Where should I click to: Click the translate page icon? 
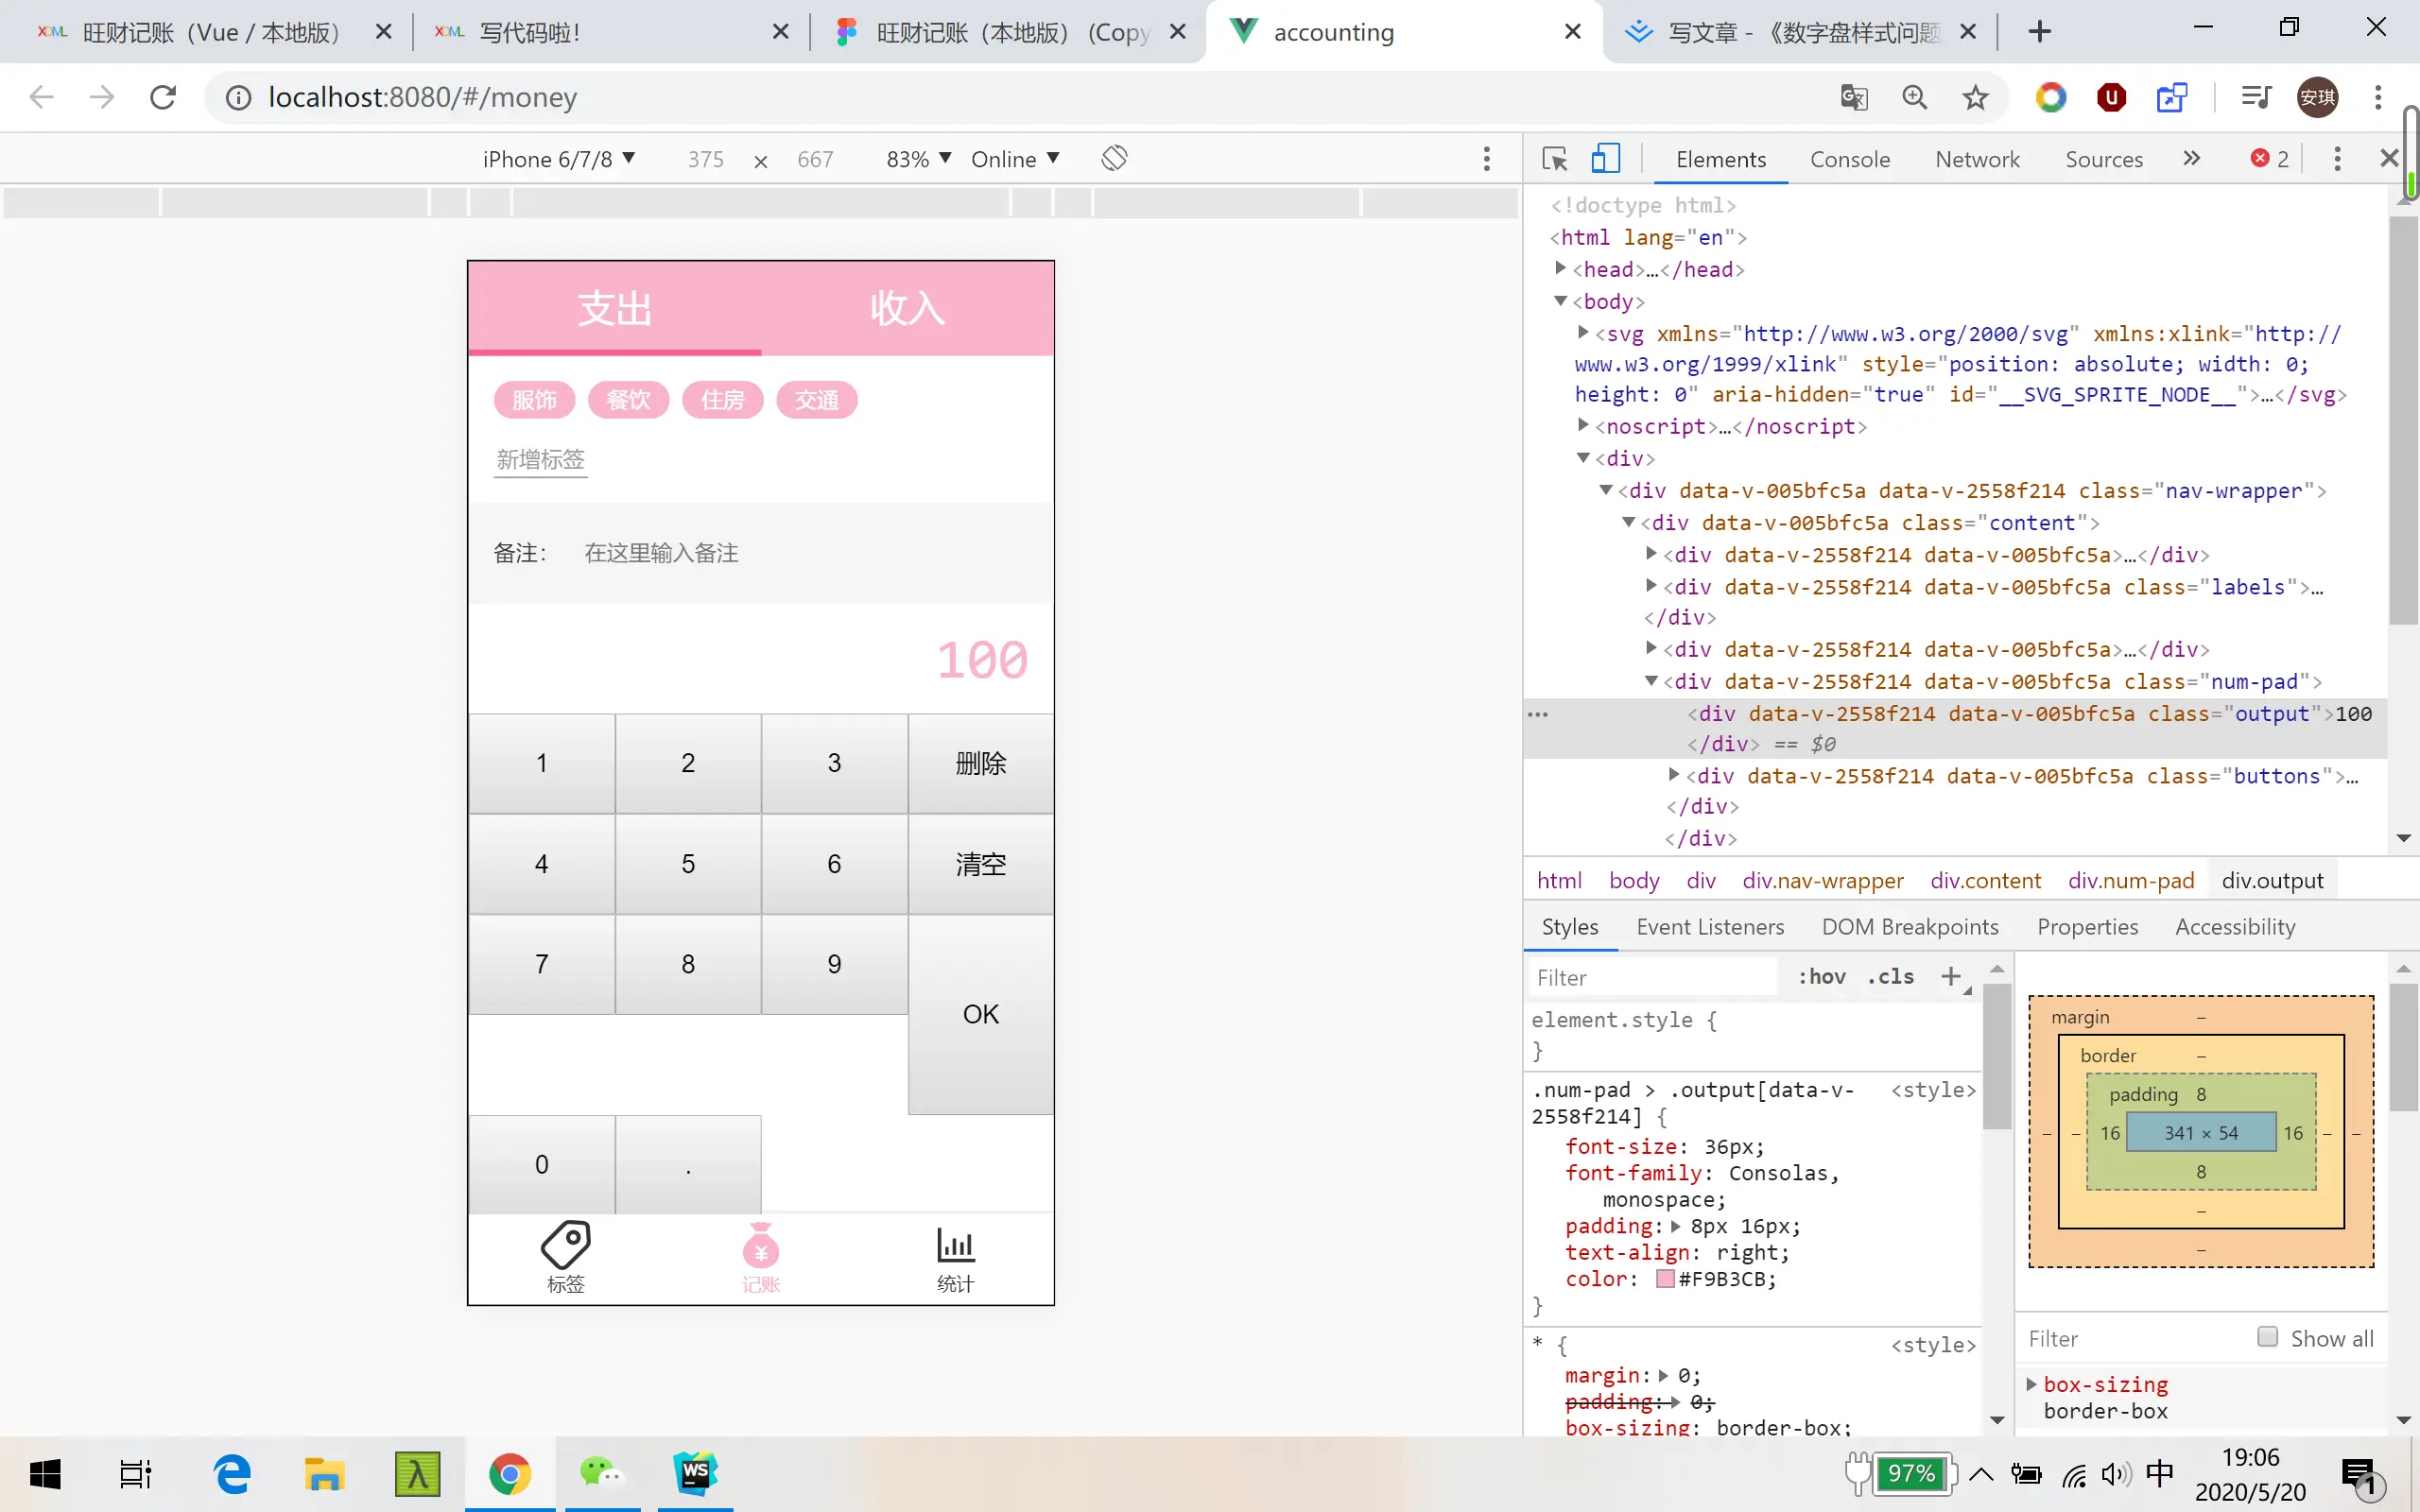(1853, 98)
